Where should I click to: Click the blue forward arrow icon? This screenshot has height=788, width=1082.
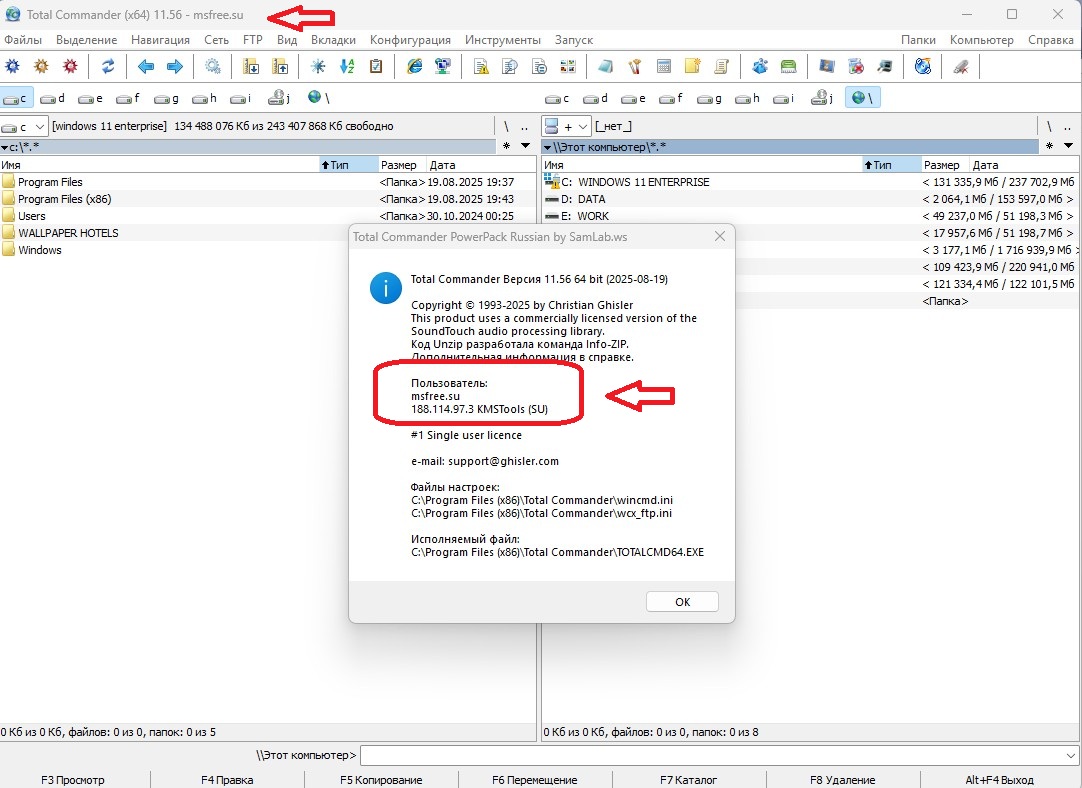tap(174, 66)
